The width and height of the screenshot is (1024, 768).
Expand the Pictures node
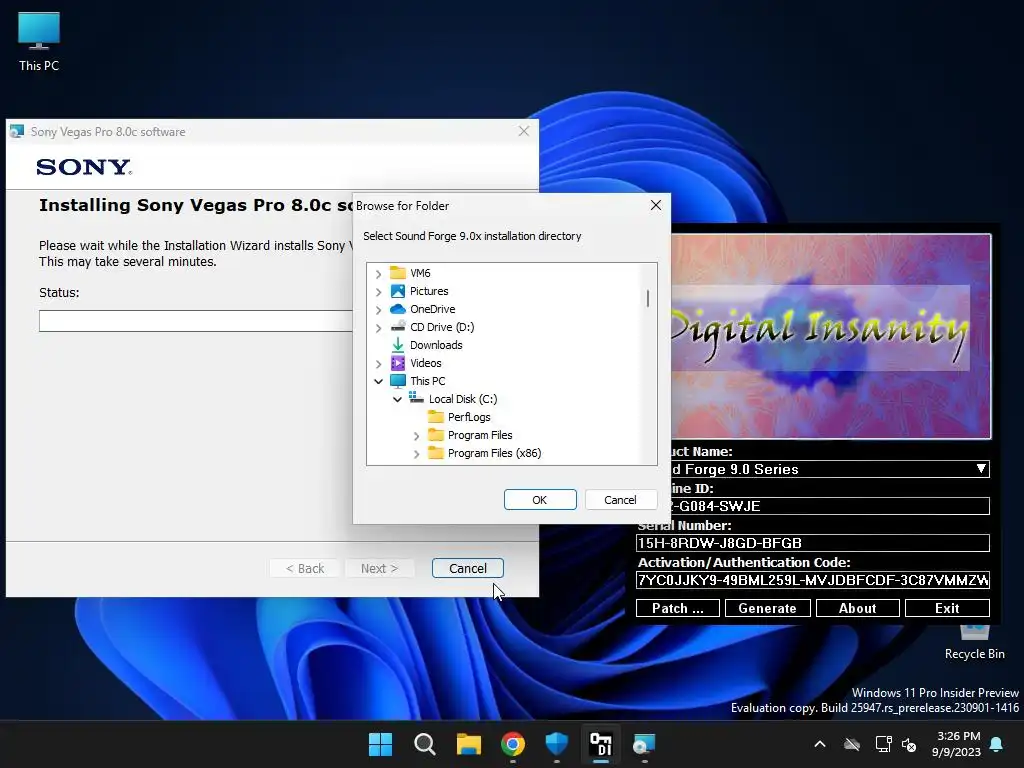379,292
